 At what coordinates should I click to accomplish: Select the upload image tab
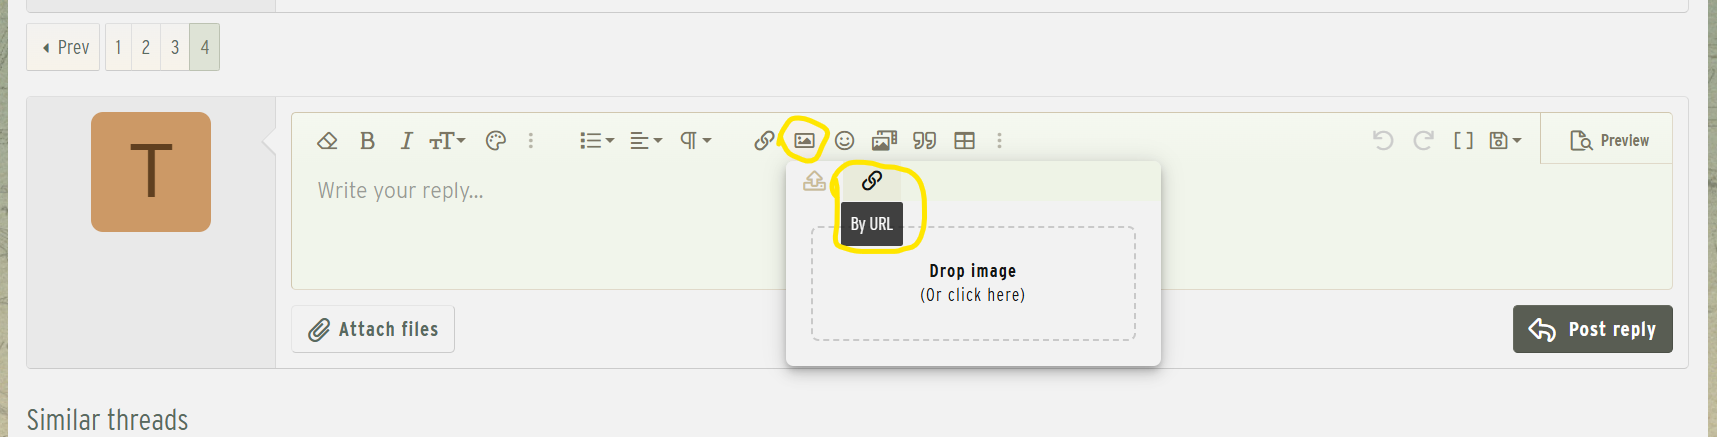point(815,181)
